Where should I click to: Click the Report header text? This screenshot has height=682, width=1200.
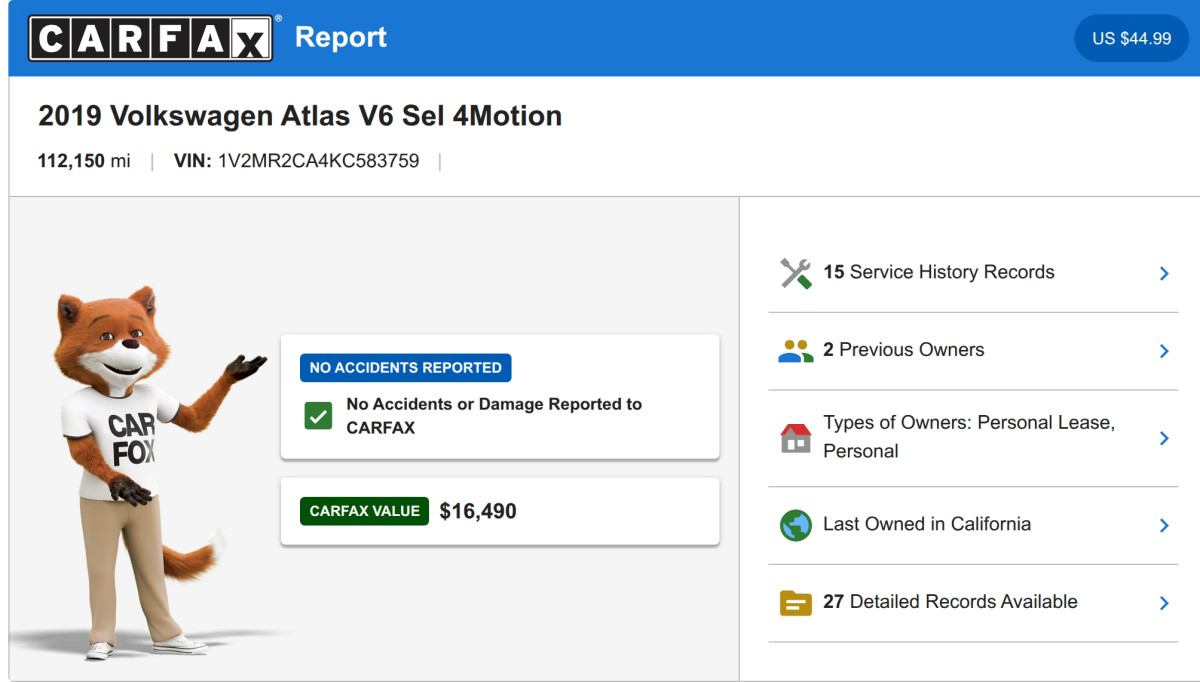click(x=341, y=37)
